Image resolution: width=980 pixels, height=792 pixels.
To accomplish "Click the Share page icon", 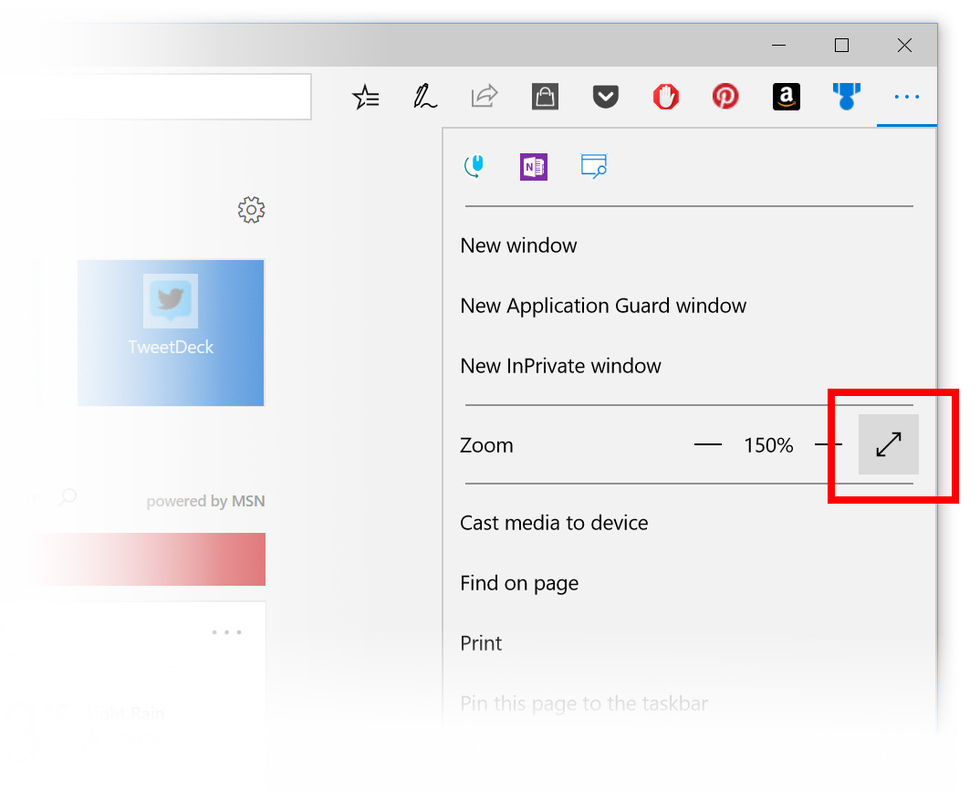I will coord(484,97).
